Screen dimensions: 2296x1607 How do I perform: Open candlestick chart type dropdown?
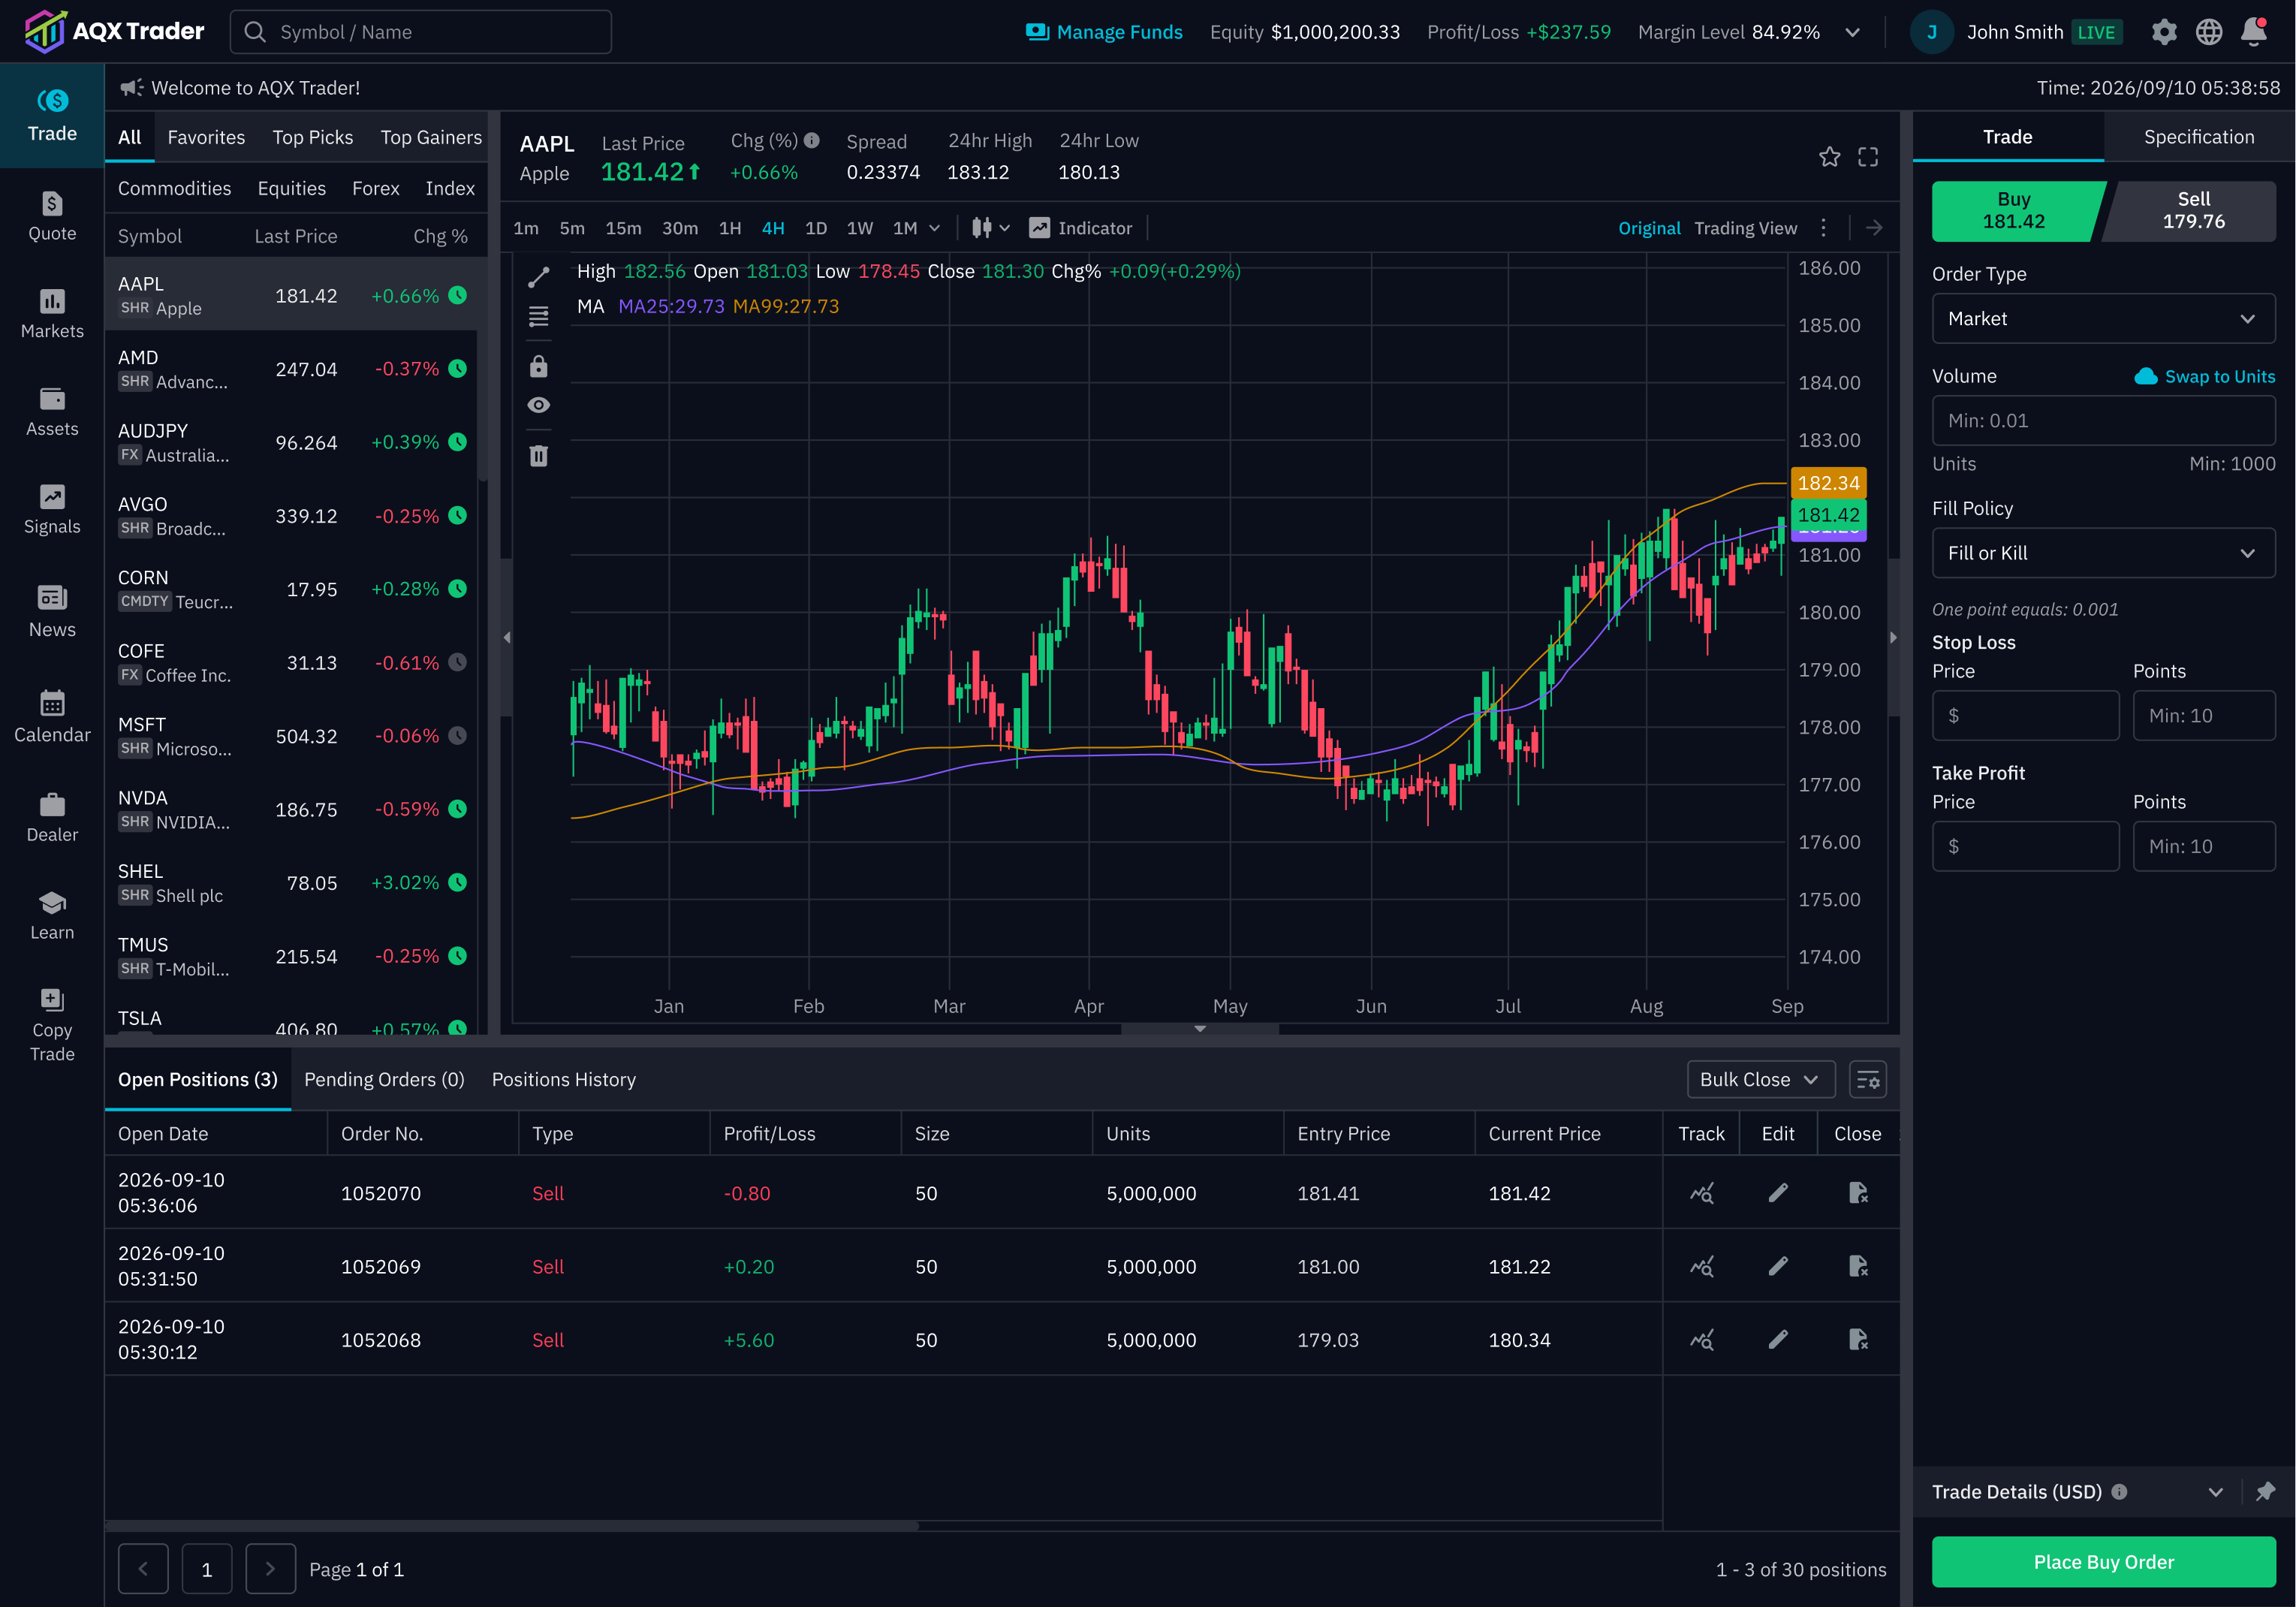991,228
